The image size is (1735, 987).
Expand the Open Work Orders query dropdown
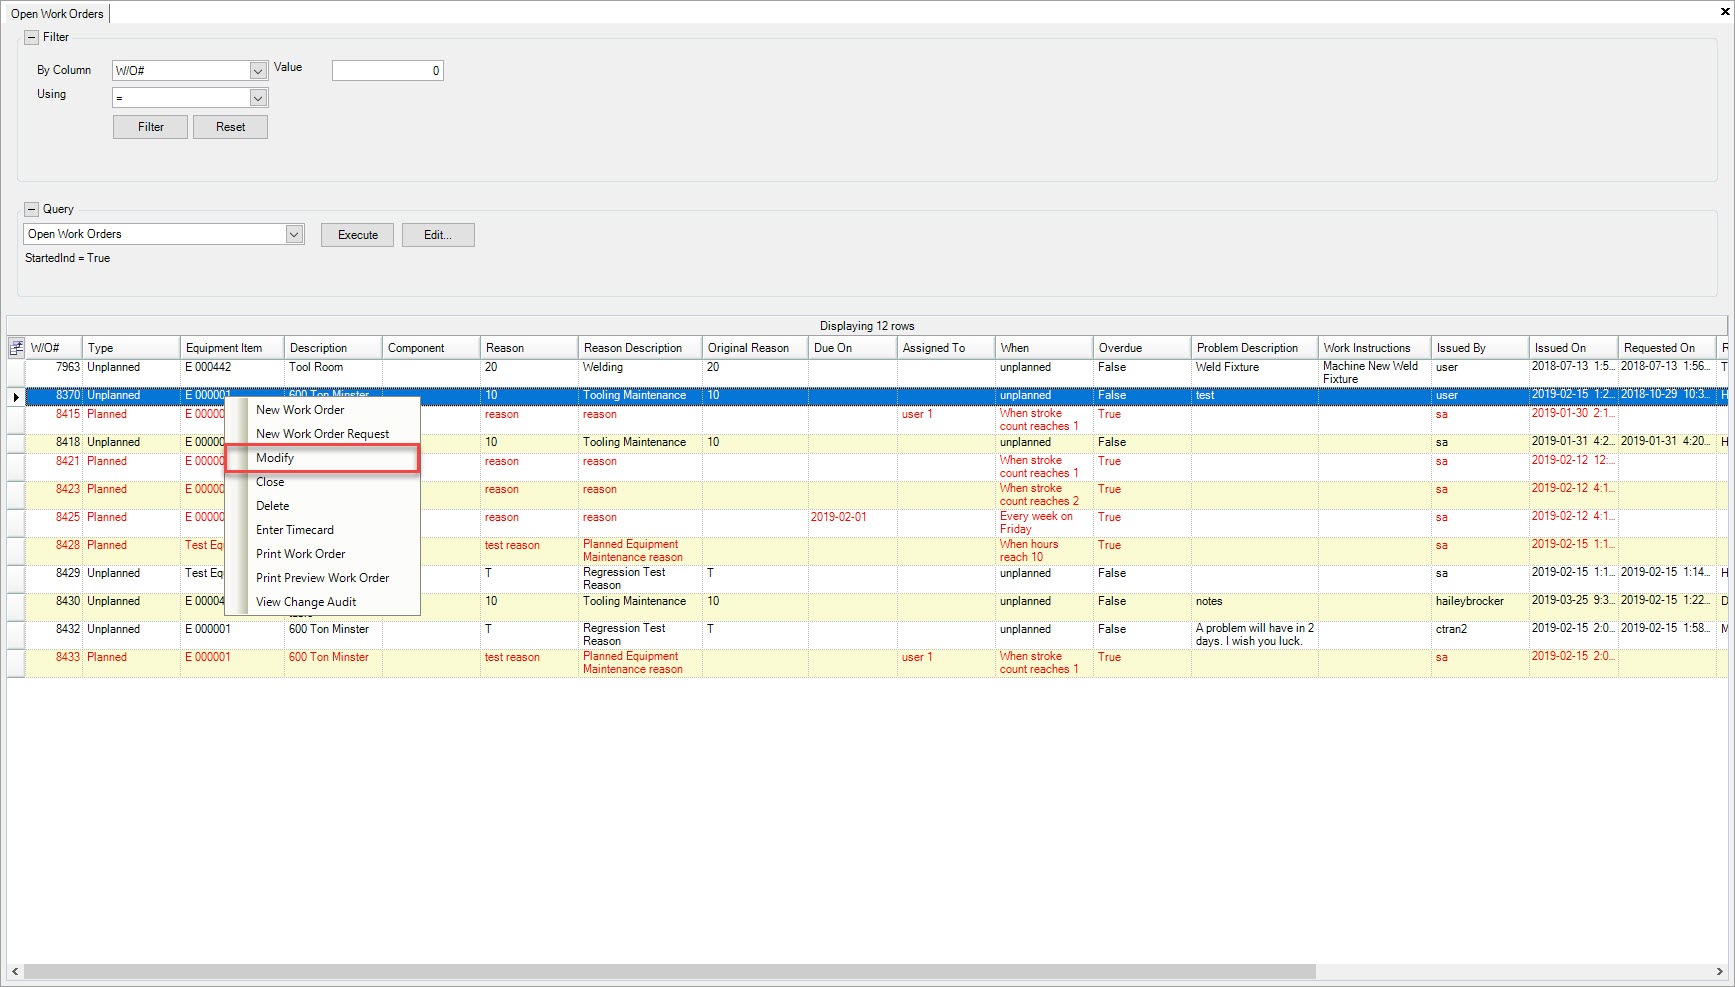(x=294, y=234)
